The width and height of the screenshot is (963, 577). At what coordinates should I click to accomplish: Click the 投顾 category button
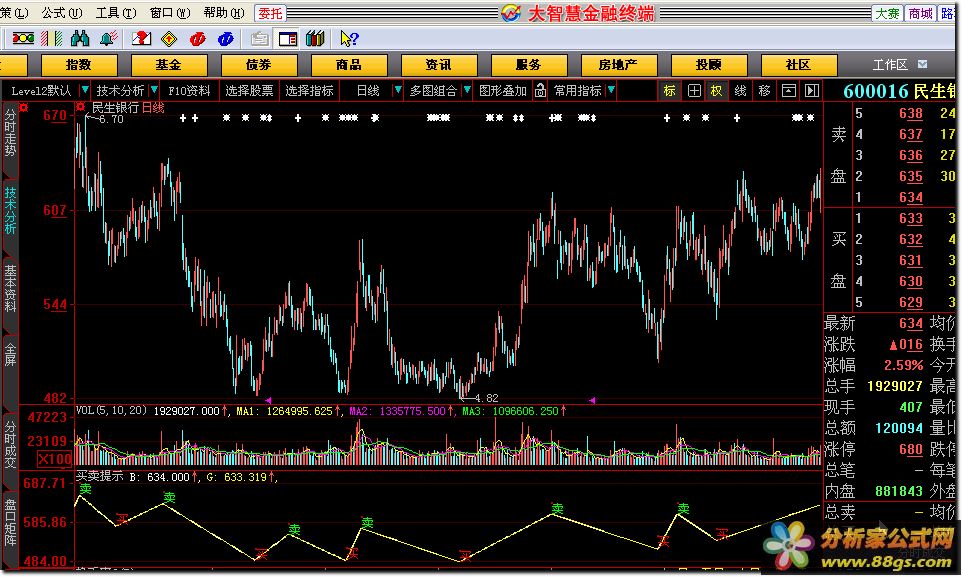(709, 65)
